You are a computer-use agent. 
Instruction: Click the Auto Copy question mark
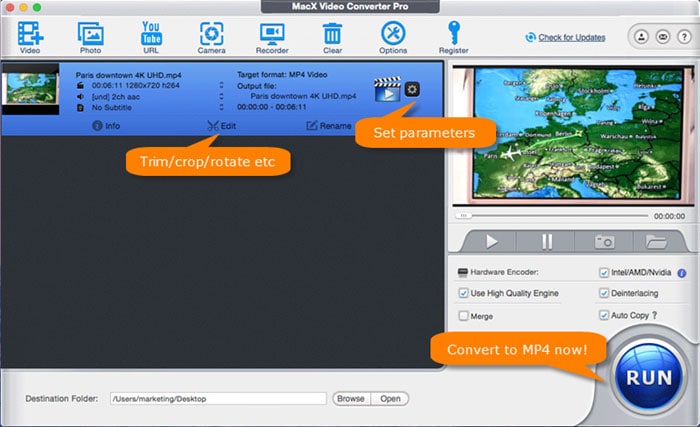click(x=654, y=315)
